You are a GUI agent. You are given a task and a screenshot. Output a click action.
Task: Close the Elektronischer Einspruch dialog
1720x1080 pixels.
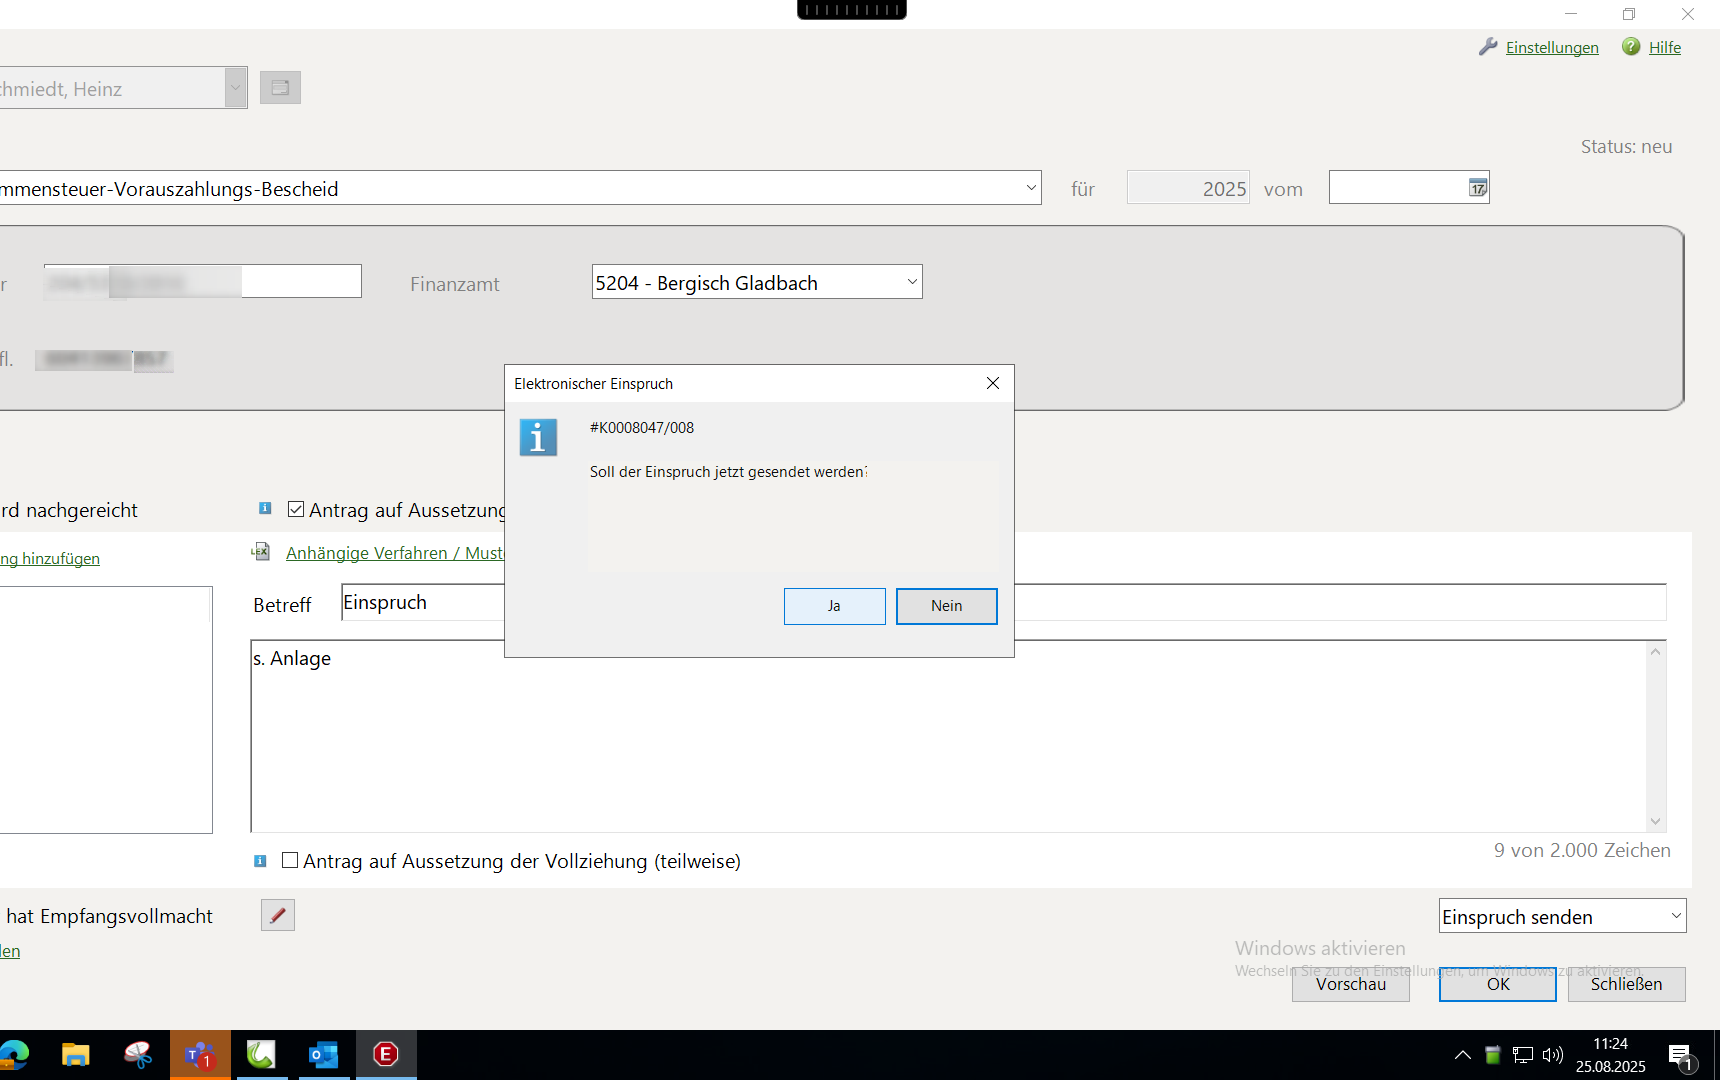pos(992,384)
